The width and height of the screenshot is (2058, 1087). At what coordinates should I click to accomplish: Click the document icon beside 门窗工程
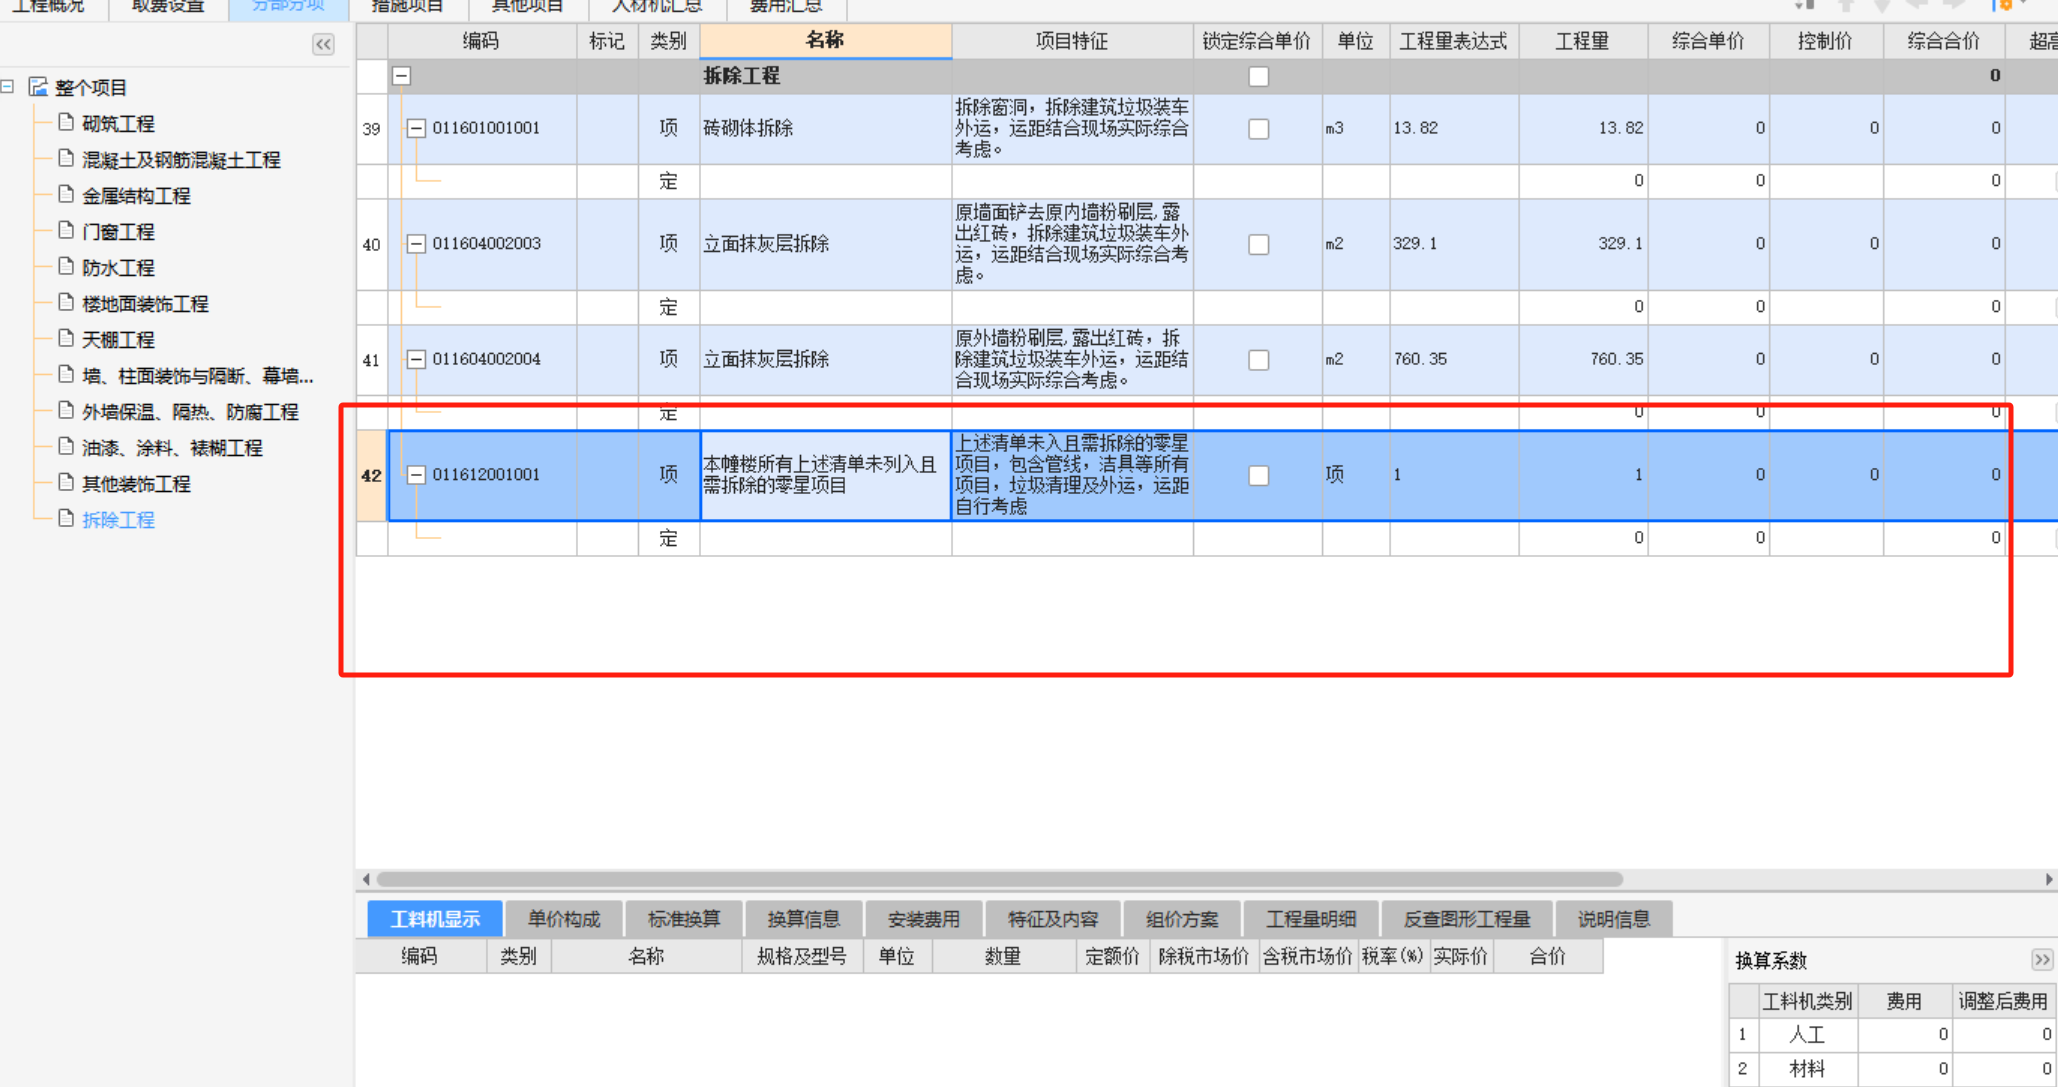pyautogui.click(x=66, y=231)
